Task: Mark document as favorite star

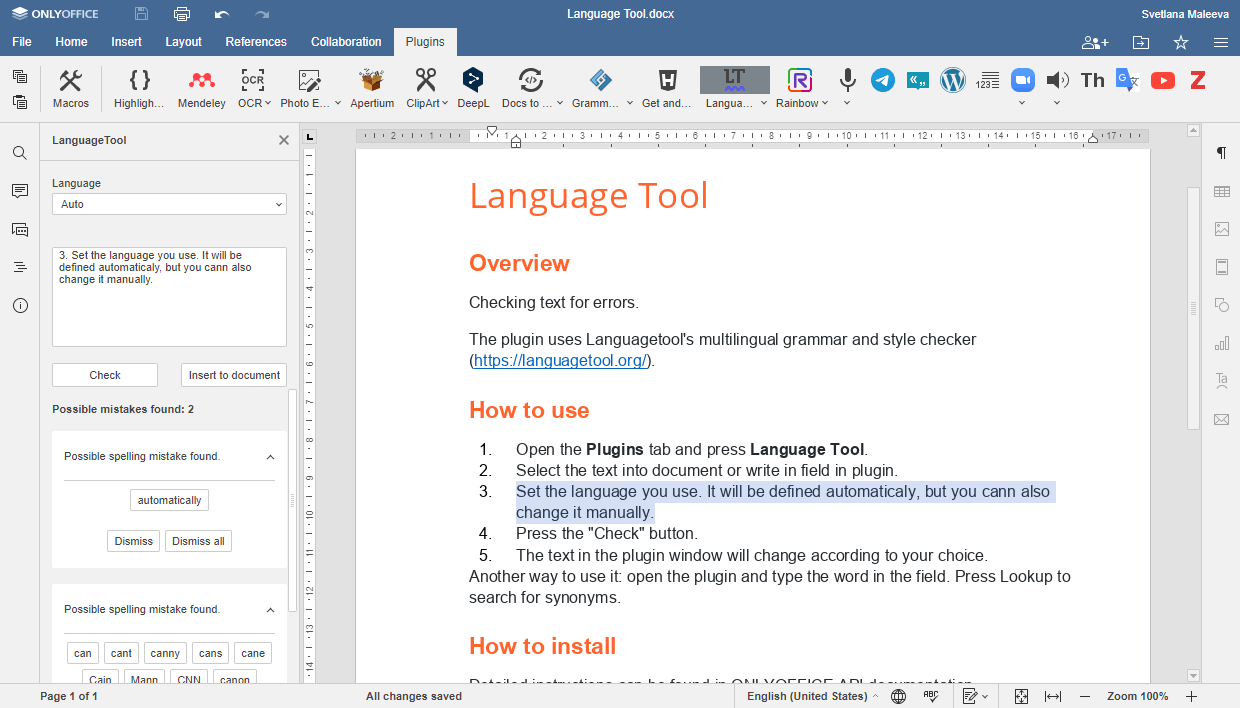Action: click(x=1181, y=42)
